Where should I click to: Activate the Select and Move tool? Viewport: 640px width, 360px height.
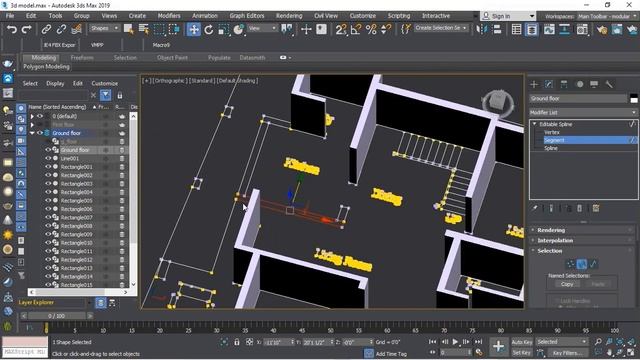click(x=193, y=29)
